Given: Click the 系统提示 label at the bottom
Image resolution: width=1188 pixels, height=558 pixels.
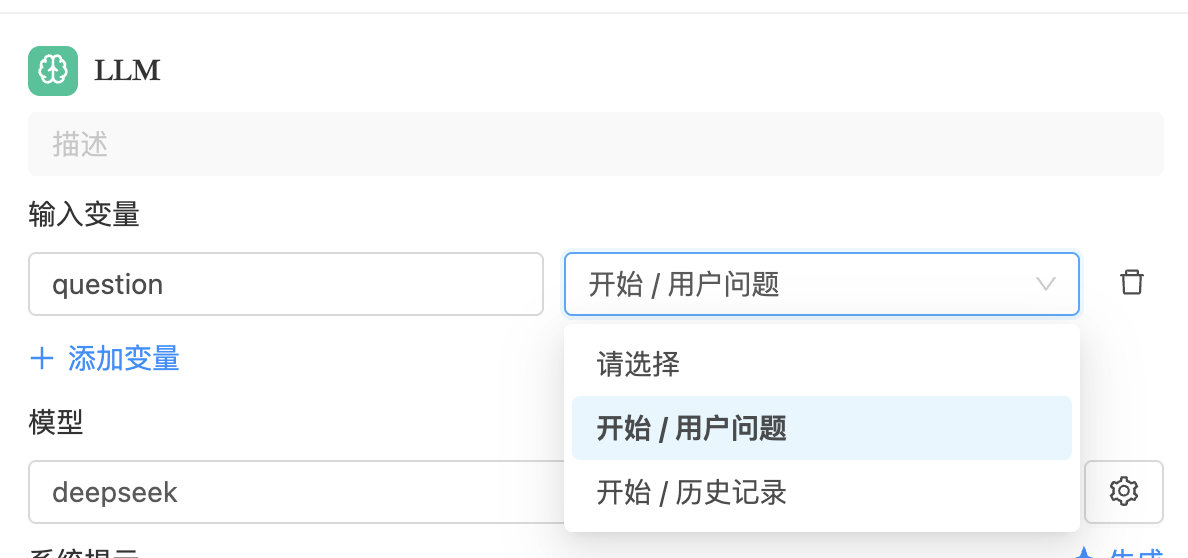Looking at the screenshot, I should coord(84,553).
